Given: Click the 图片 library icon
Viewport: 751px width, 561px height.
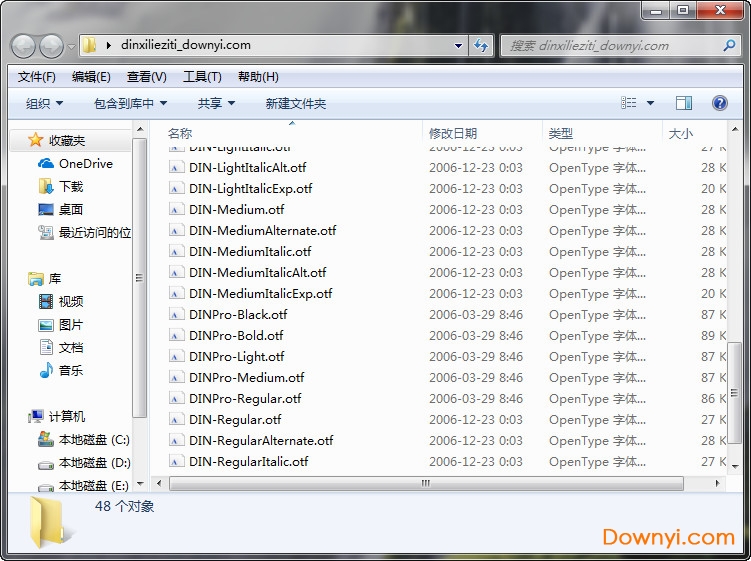Looking at the screenshot, I should pyautogui.click(x=46, y=325).
